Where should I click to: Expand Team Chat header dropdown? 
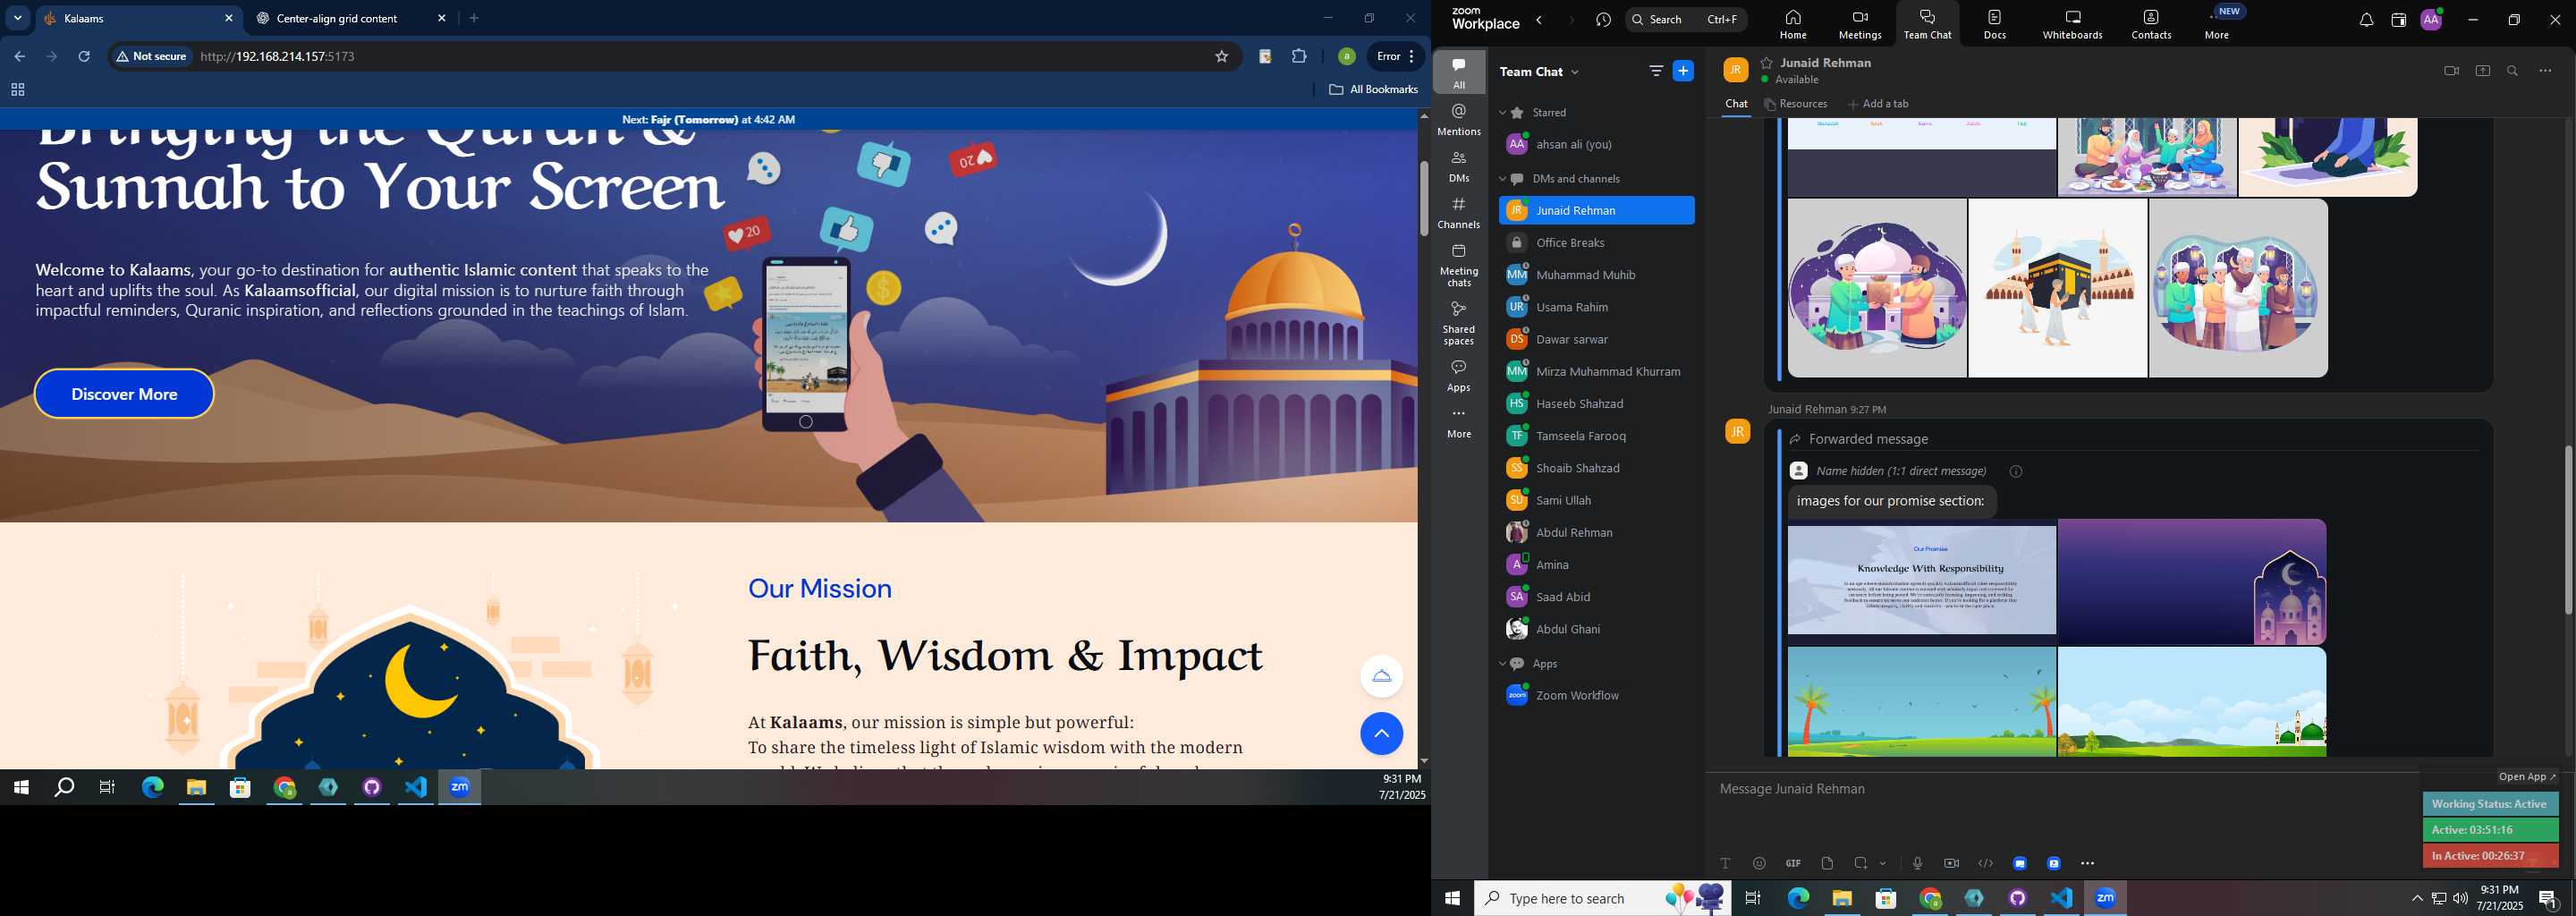tap(1575, 72)
